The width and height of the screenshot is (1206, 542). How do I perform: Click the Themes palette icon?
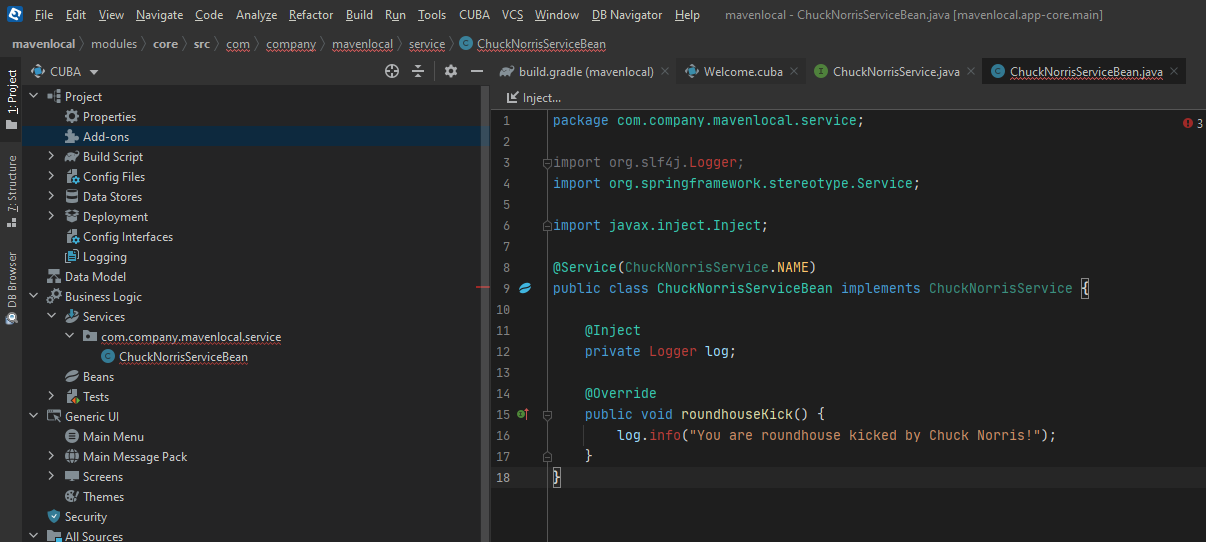point(72,497)
